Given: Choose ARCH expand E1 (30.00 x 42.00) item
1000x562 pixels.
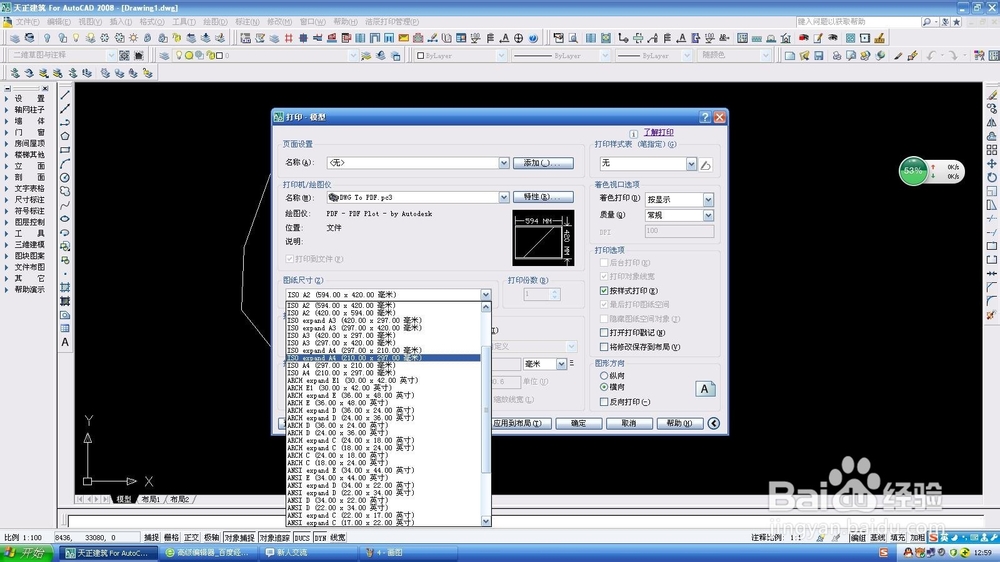Looking at the screenshot, I should [383, 380].
